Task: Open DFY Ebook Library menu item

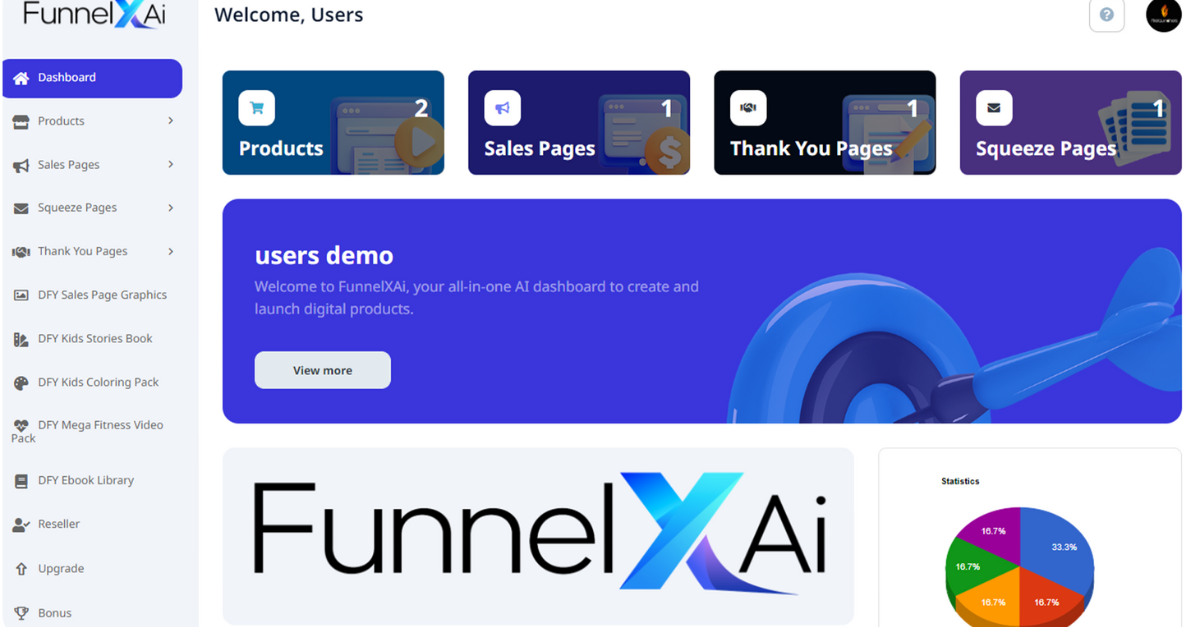Action: (x=92, y=480)
